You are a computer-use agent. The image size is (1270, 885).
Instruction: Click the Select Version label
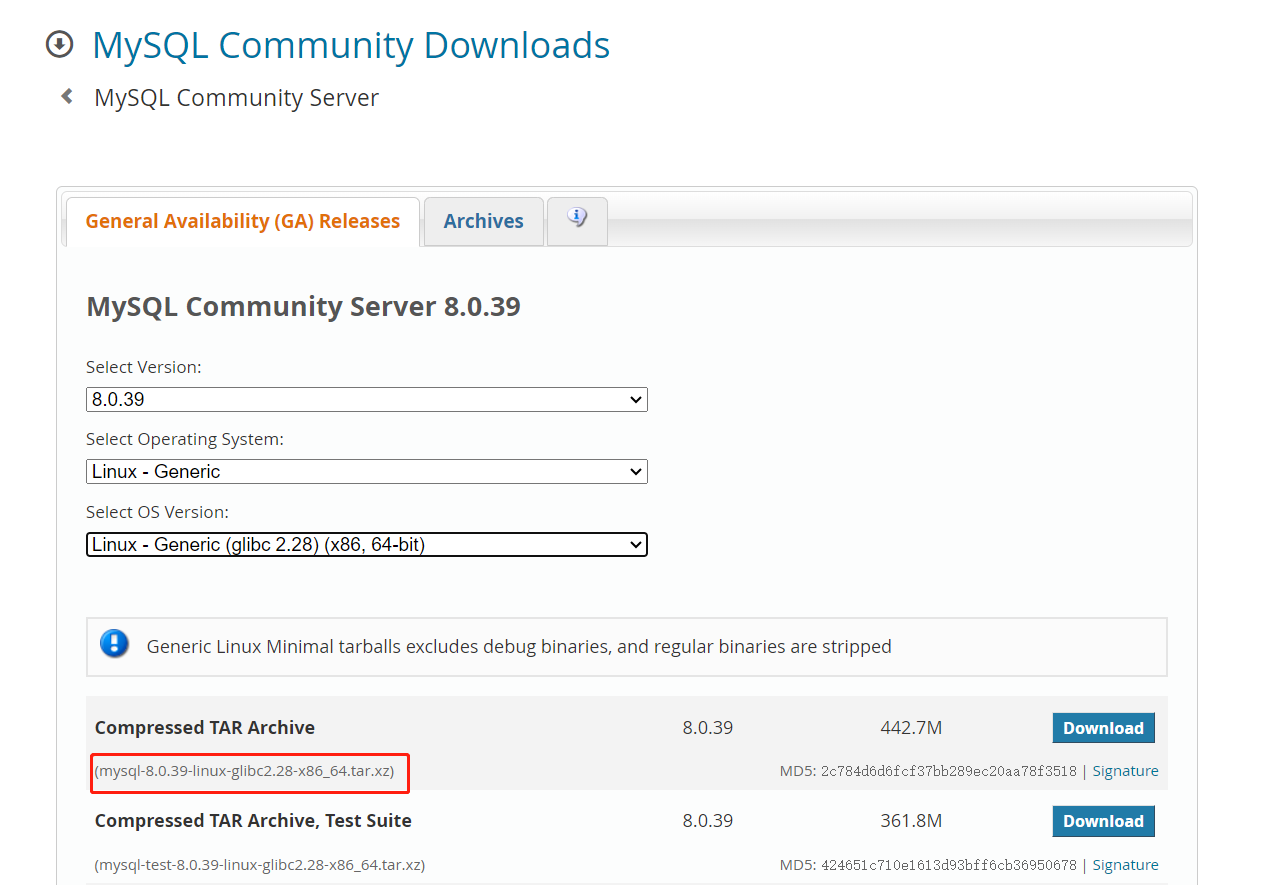coord(144,367)
